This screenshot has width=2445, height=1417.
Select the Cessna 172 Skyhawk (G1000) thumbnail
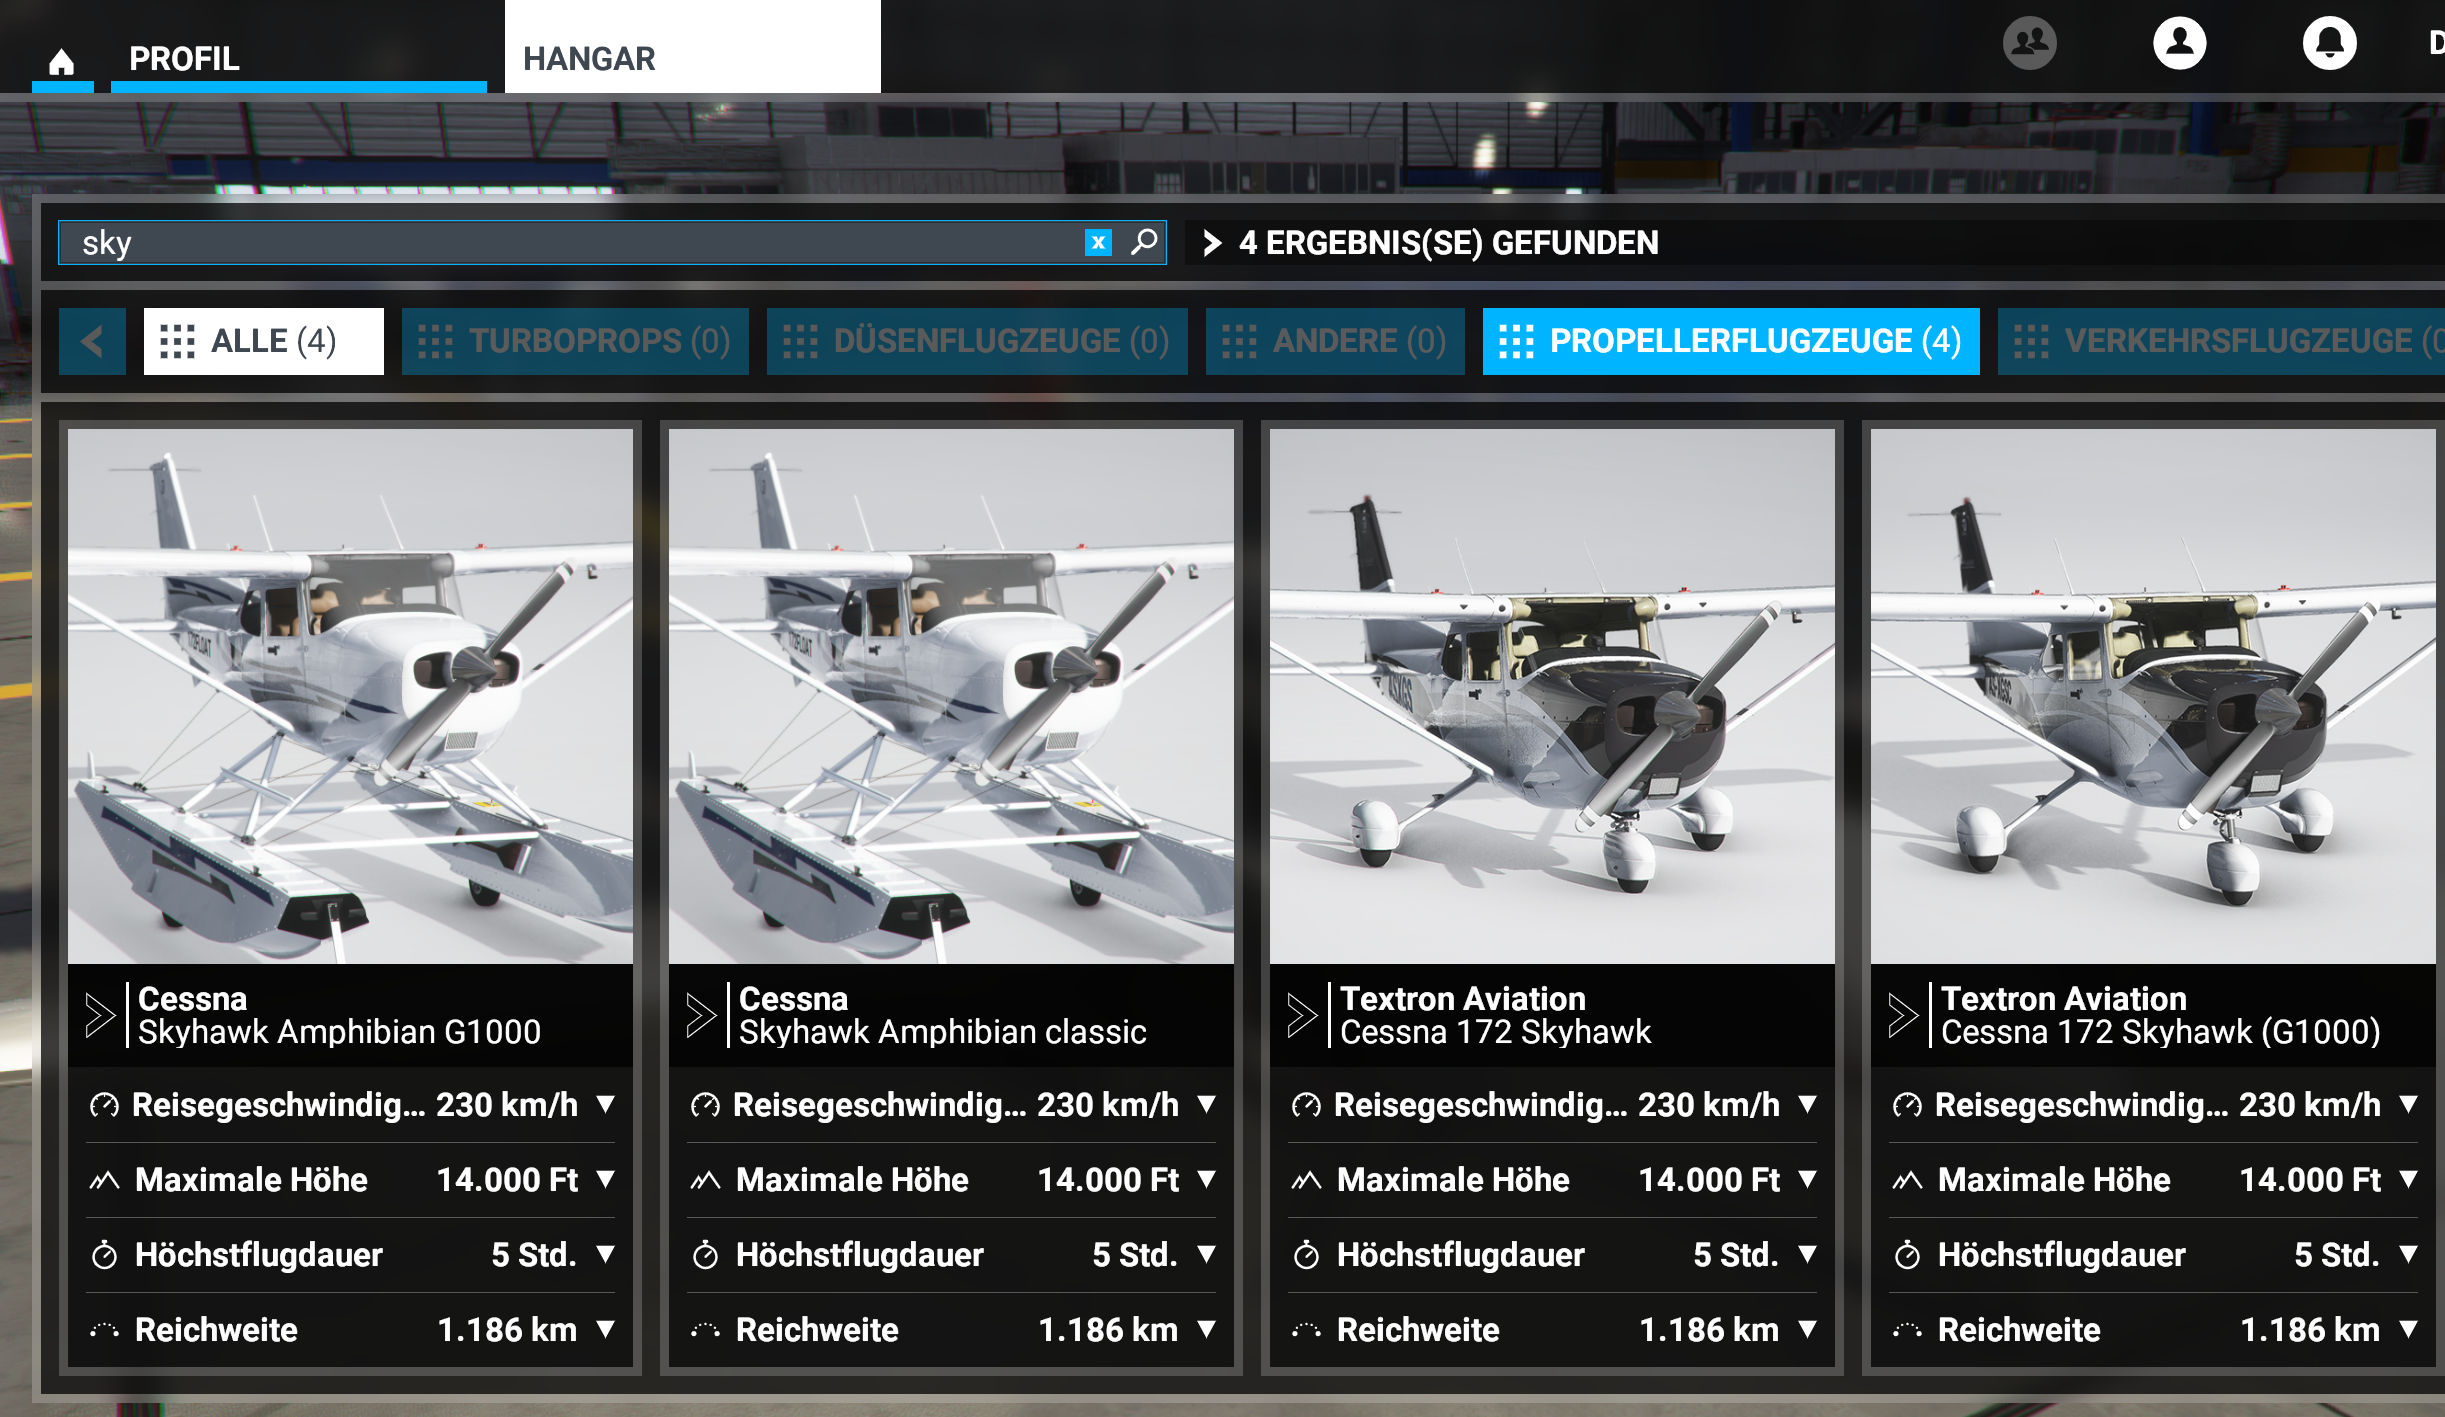click(2153, 696)
